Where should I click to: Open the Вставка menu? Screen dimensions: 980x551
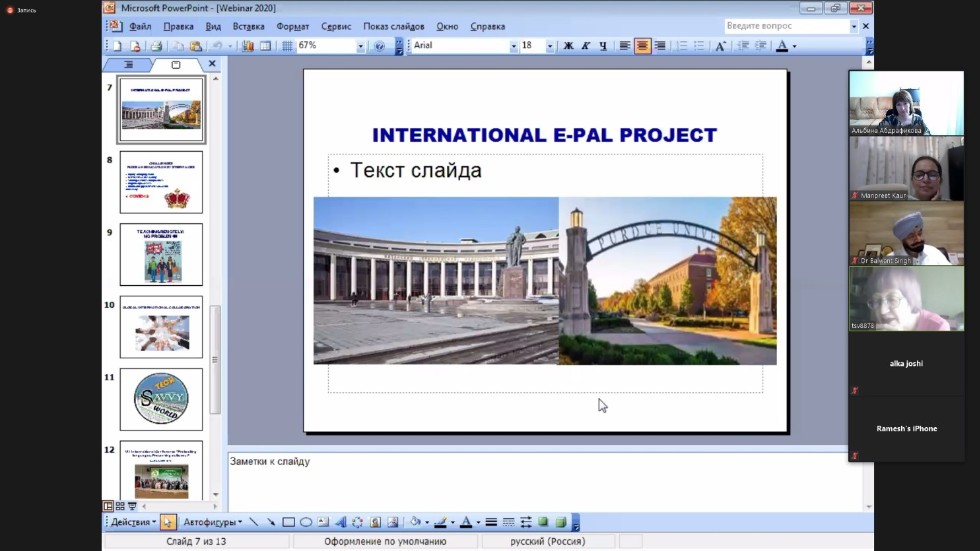coord(248,26)
